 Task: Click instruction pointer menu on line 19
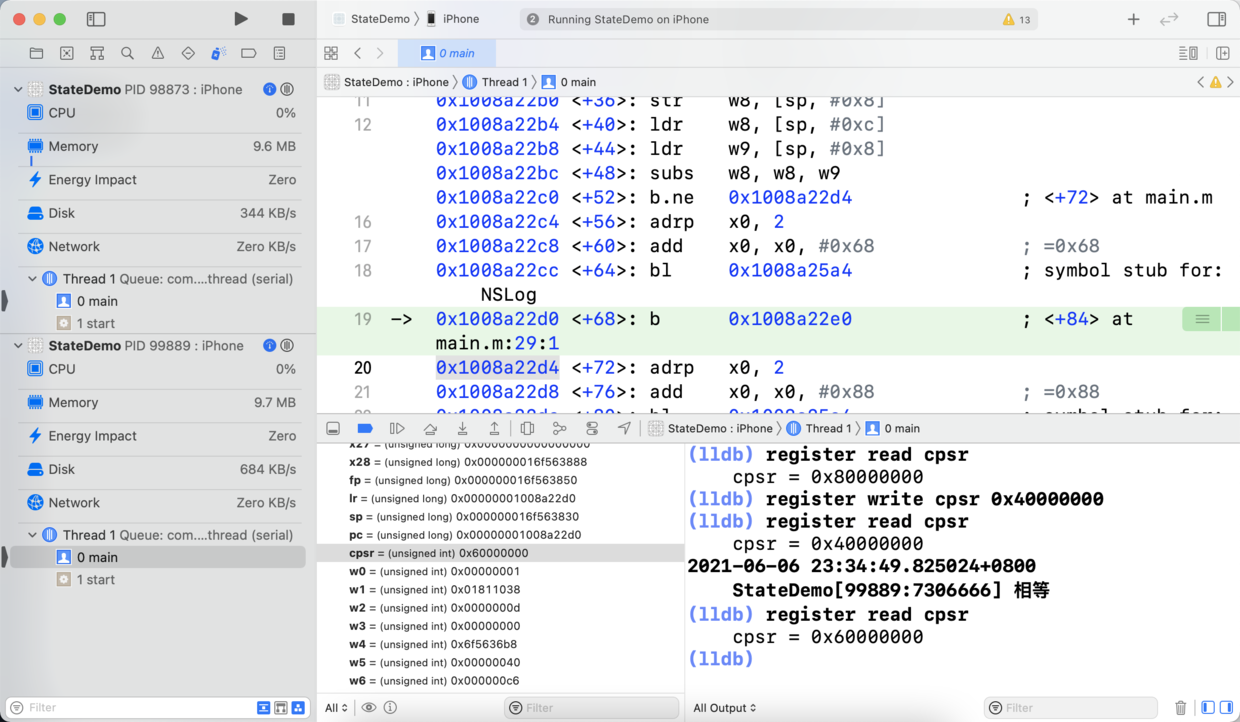pos(1202,319)
